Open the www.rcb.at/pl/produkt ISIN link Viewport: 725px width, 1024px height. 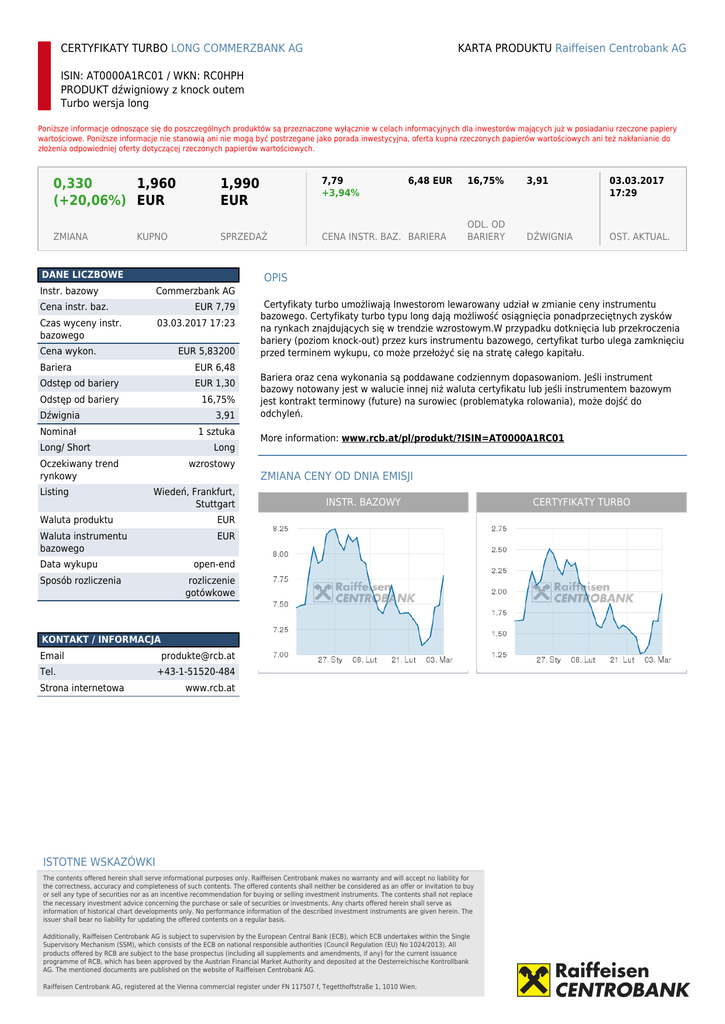point(452,438)
